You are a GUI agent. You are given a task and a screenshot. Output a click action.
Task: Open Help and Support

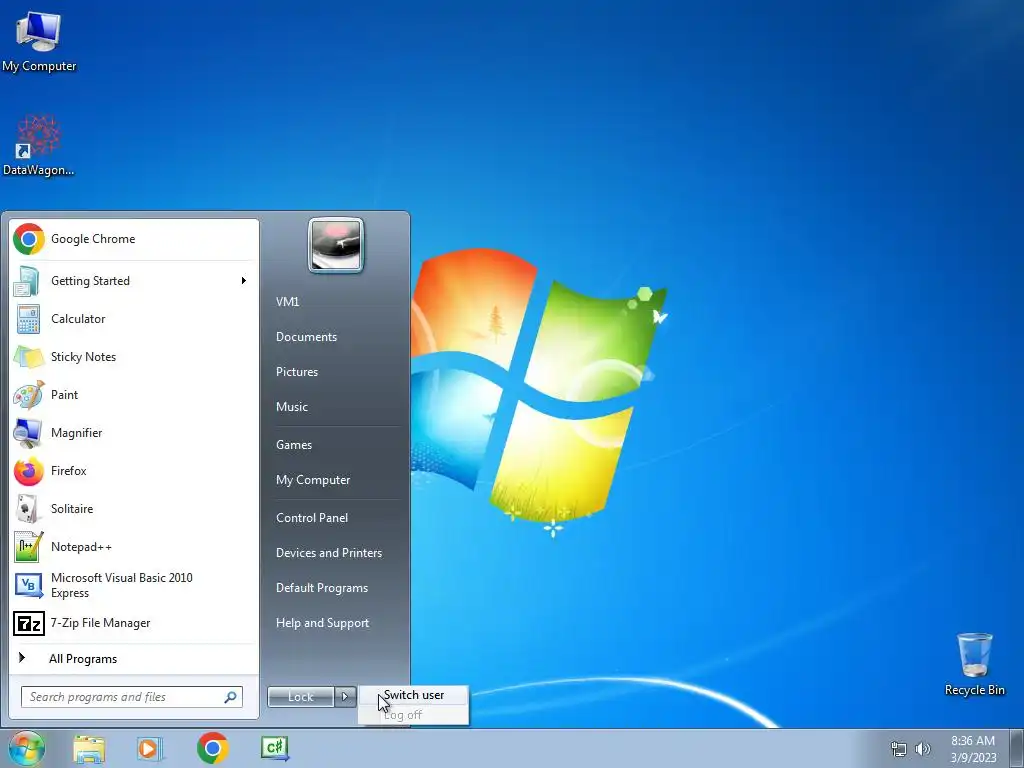point(323,623)
